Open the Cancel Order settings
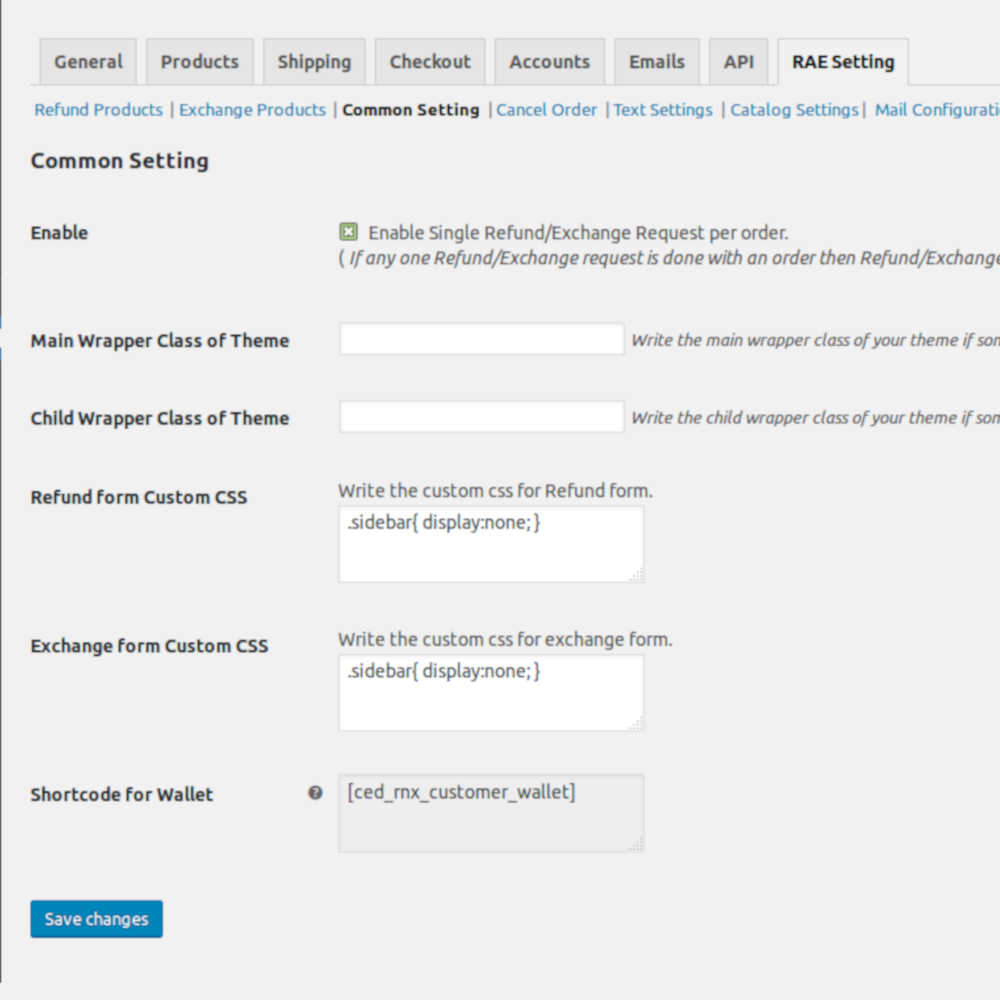 click(547, 110)
